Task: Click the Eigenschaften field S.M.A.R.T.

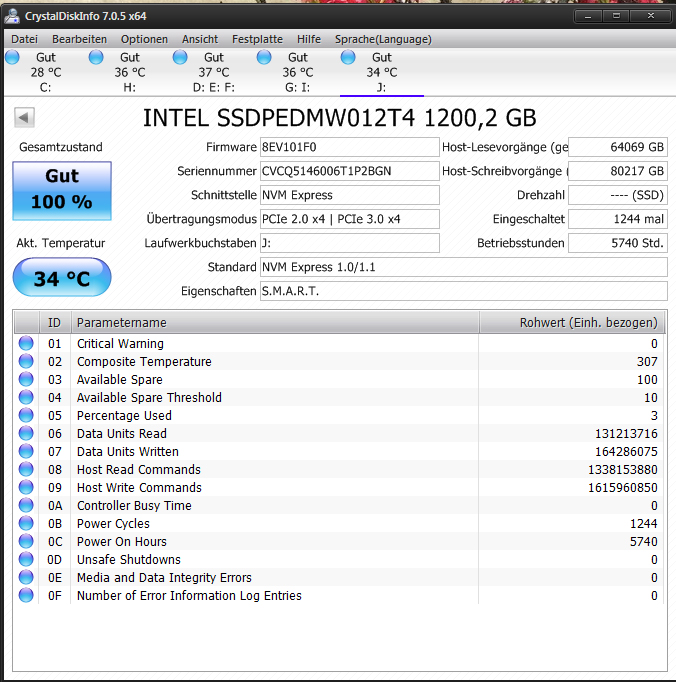Action: (x=464, y=291)
